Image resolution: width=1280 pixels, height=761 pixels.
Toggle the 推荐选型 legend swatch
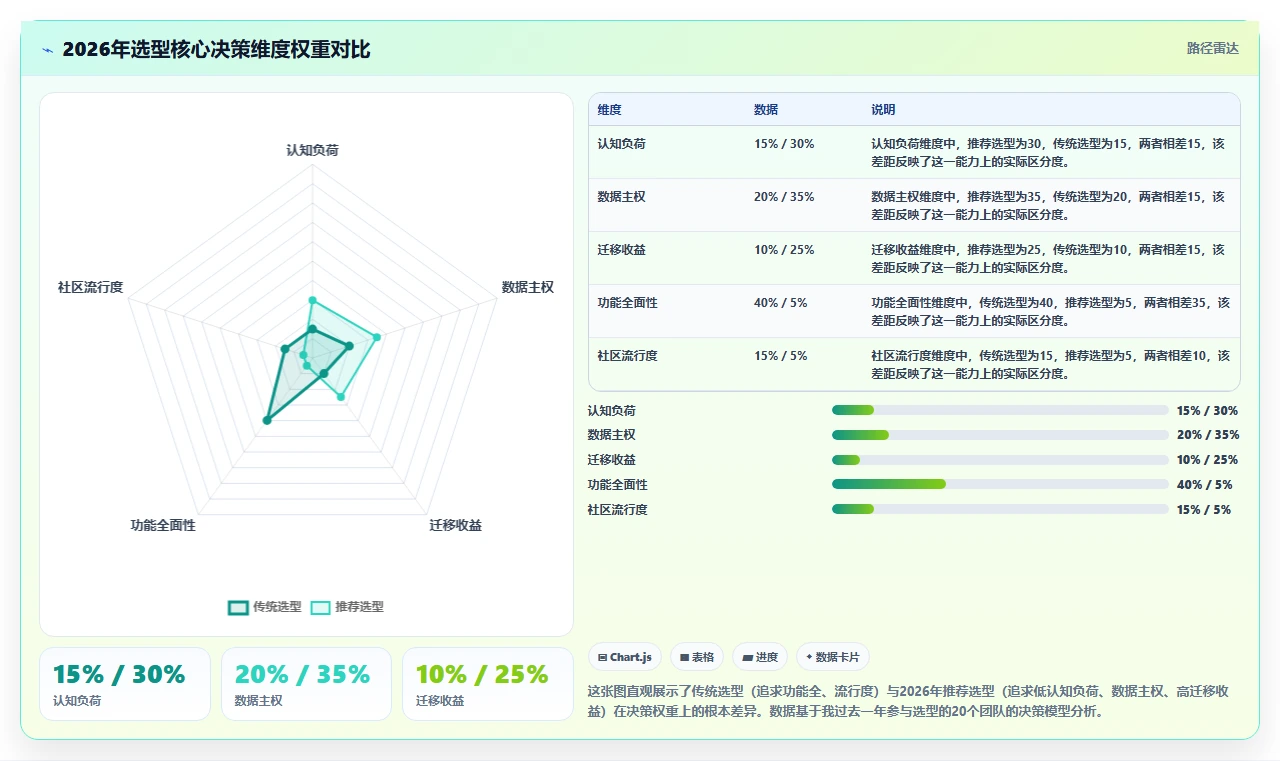tap(320, 607)
